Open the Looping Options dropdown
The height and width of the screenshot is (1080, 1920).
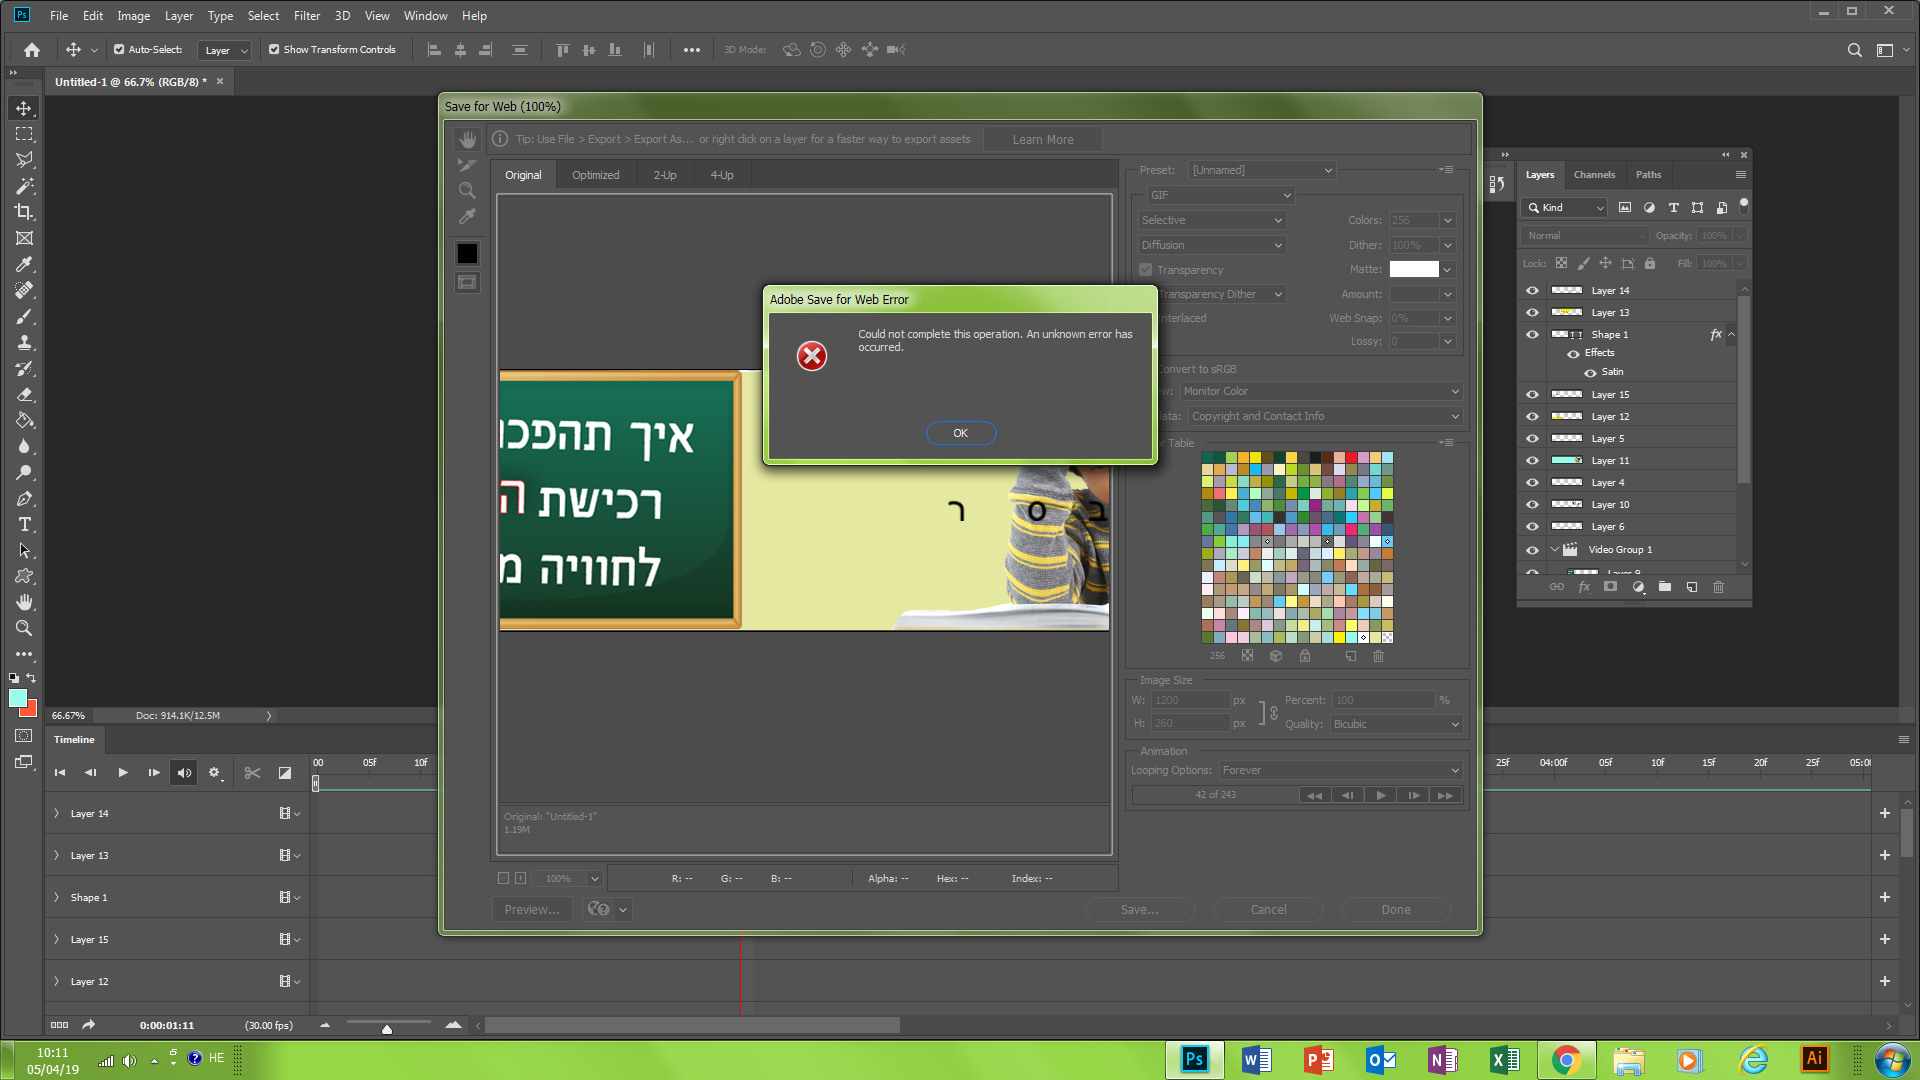point(1340,770)
